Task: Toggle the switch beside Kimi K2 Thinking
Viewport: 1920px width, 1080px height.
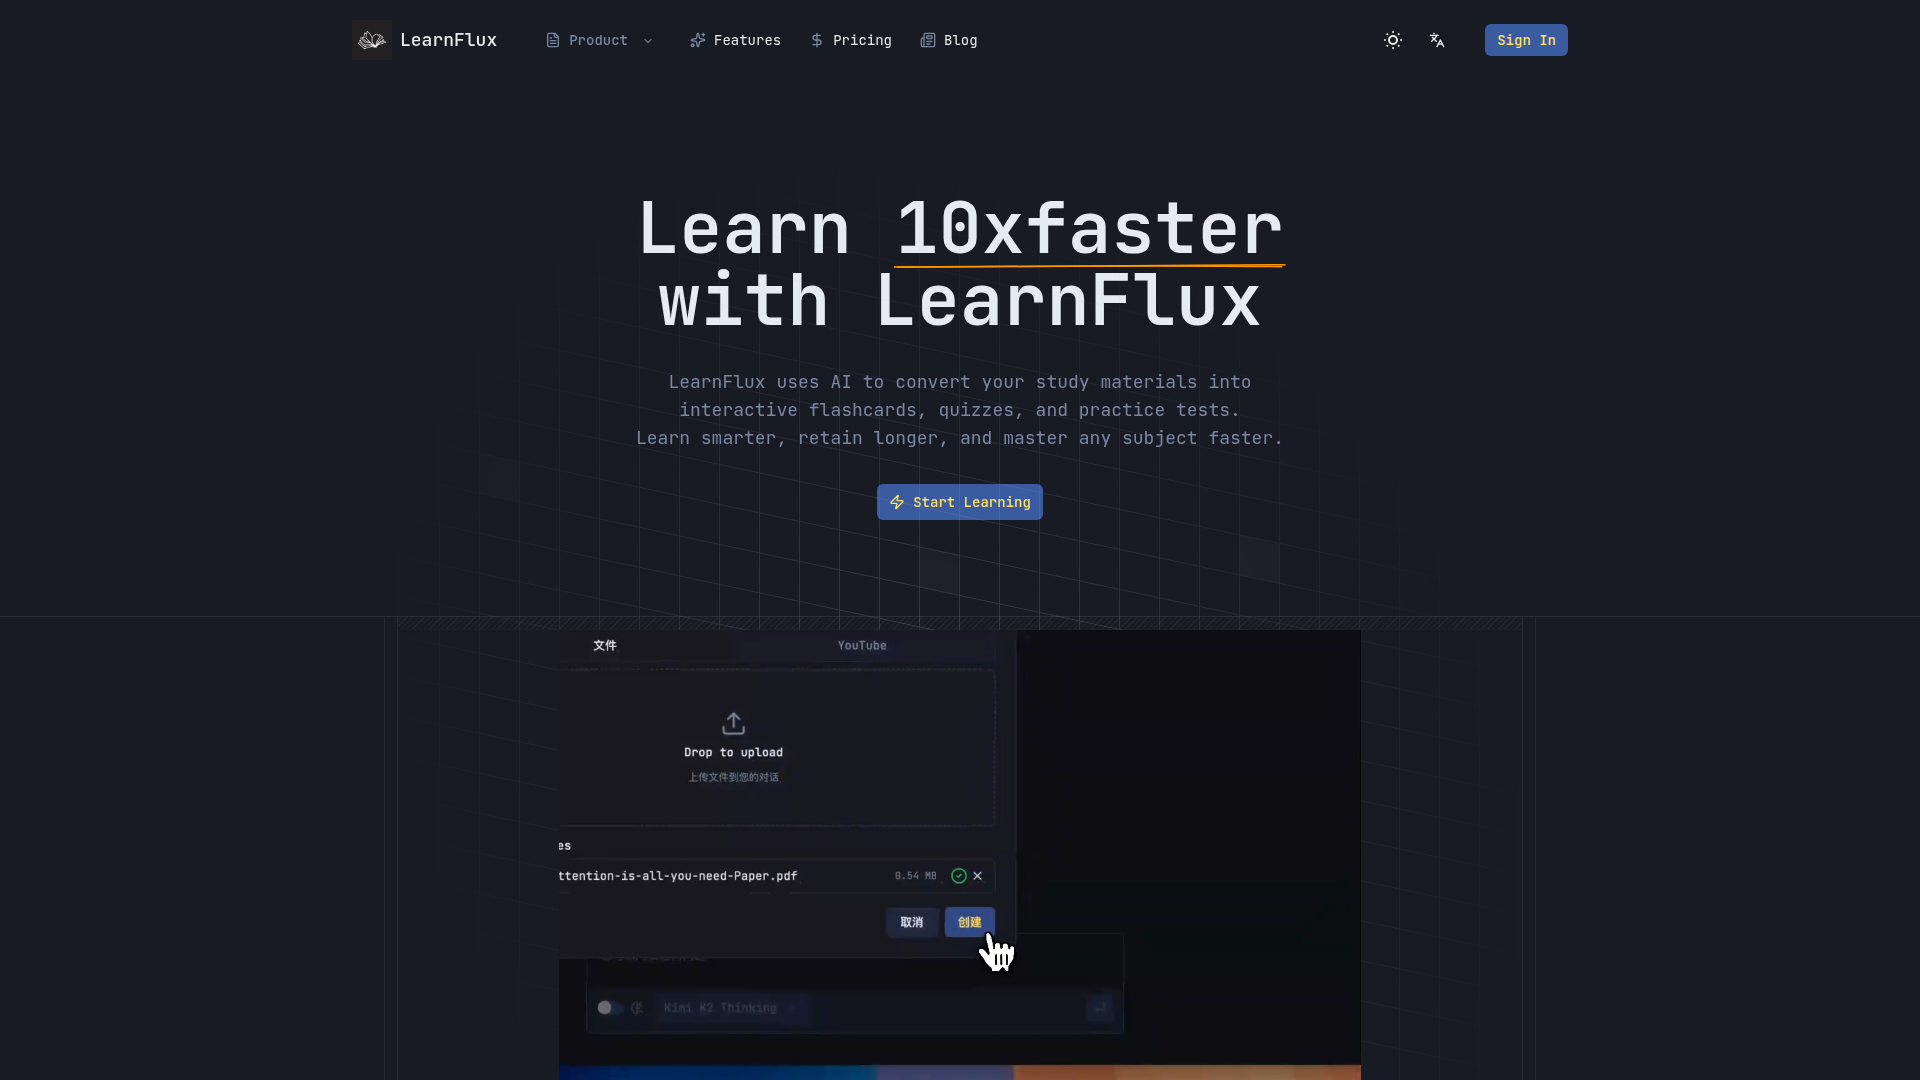Action: (610, 1008)
